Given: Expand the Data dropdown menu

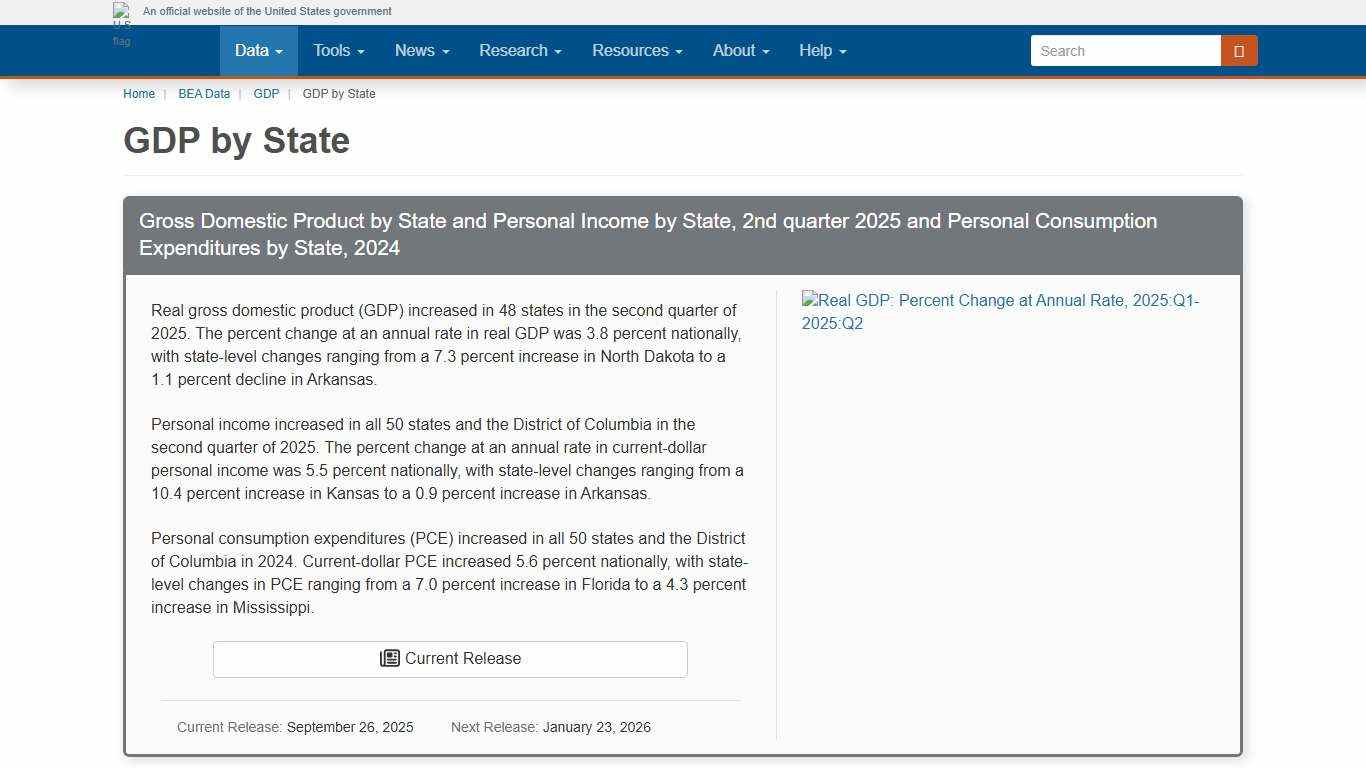Looking at the screenshot, I should pos(258,51).
